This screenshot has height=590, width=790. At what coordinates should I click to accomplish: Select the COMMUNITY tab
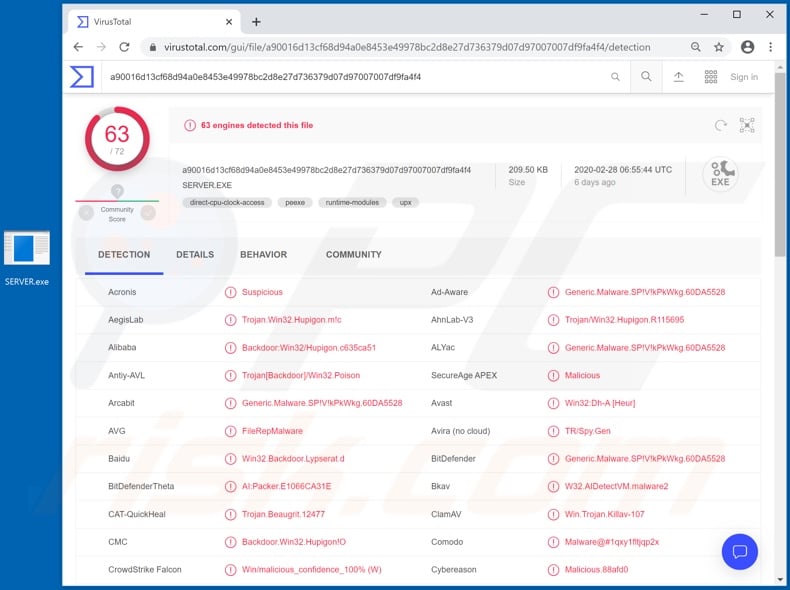click(353, 255)
